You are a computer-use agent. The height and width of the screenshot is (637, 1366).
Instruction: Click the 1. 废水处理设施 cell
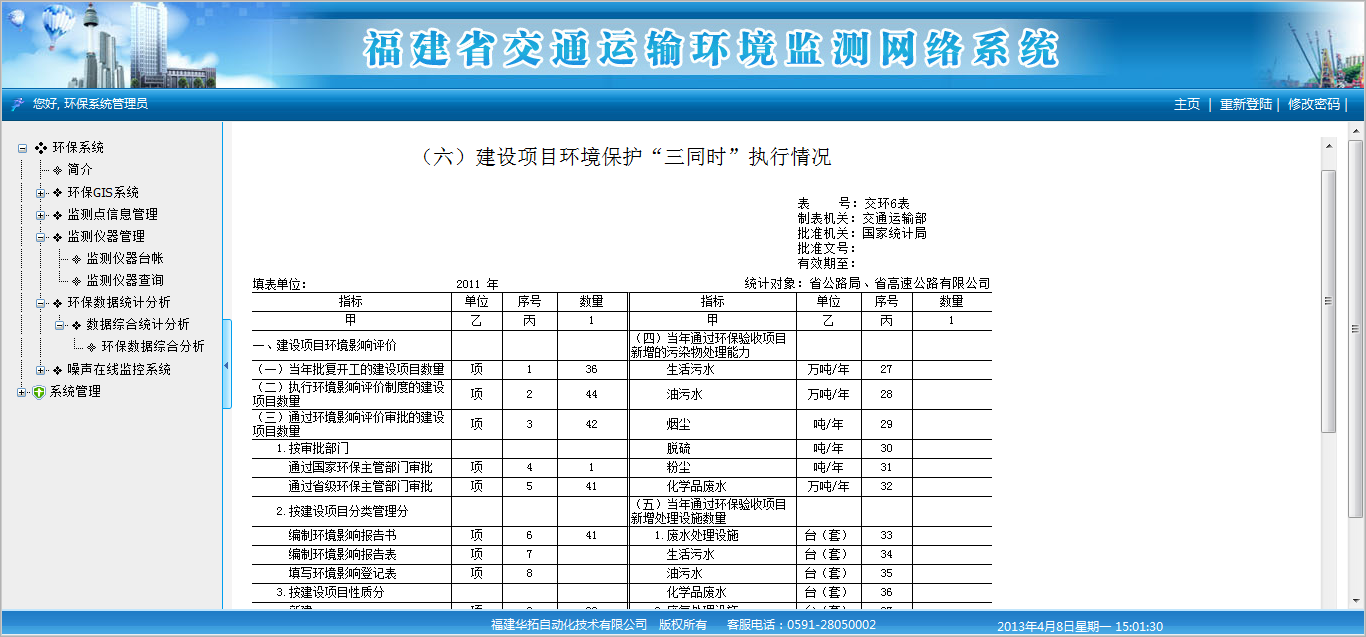712,535
